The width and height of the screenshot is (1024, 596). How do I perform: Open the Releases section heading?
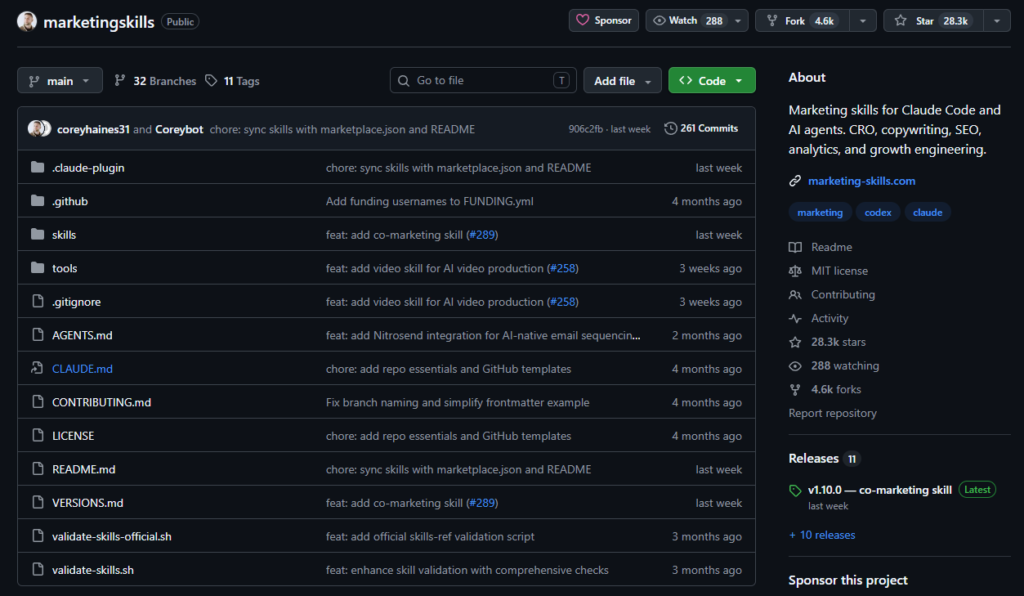coord(814,458)
